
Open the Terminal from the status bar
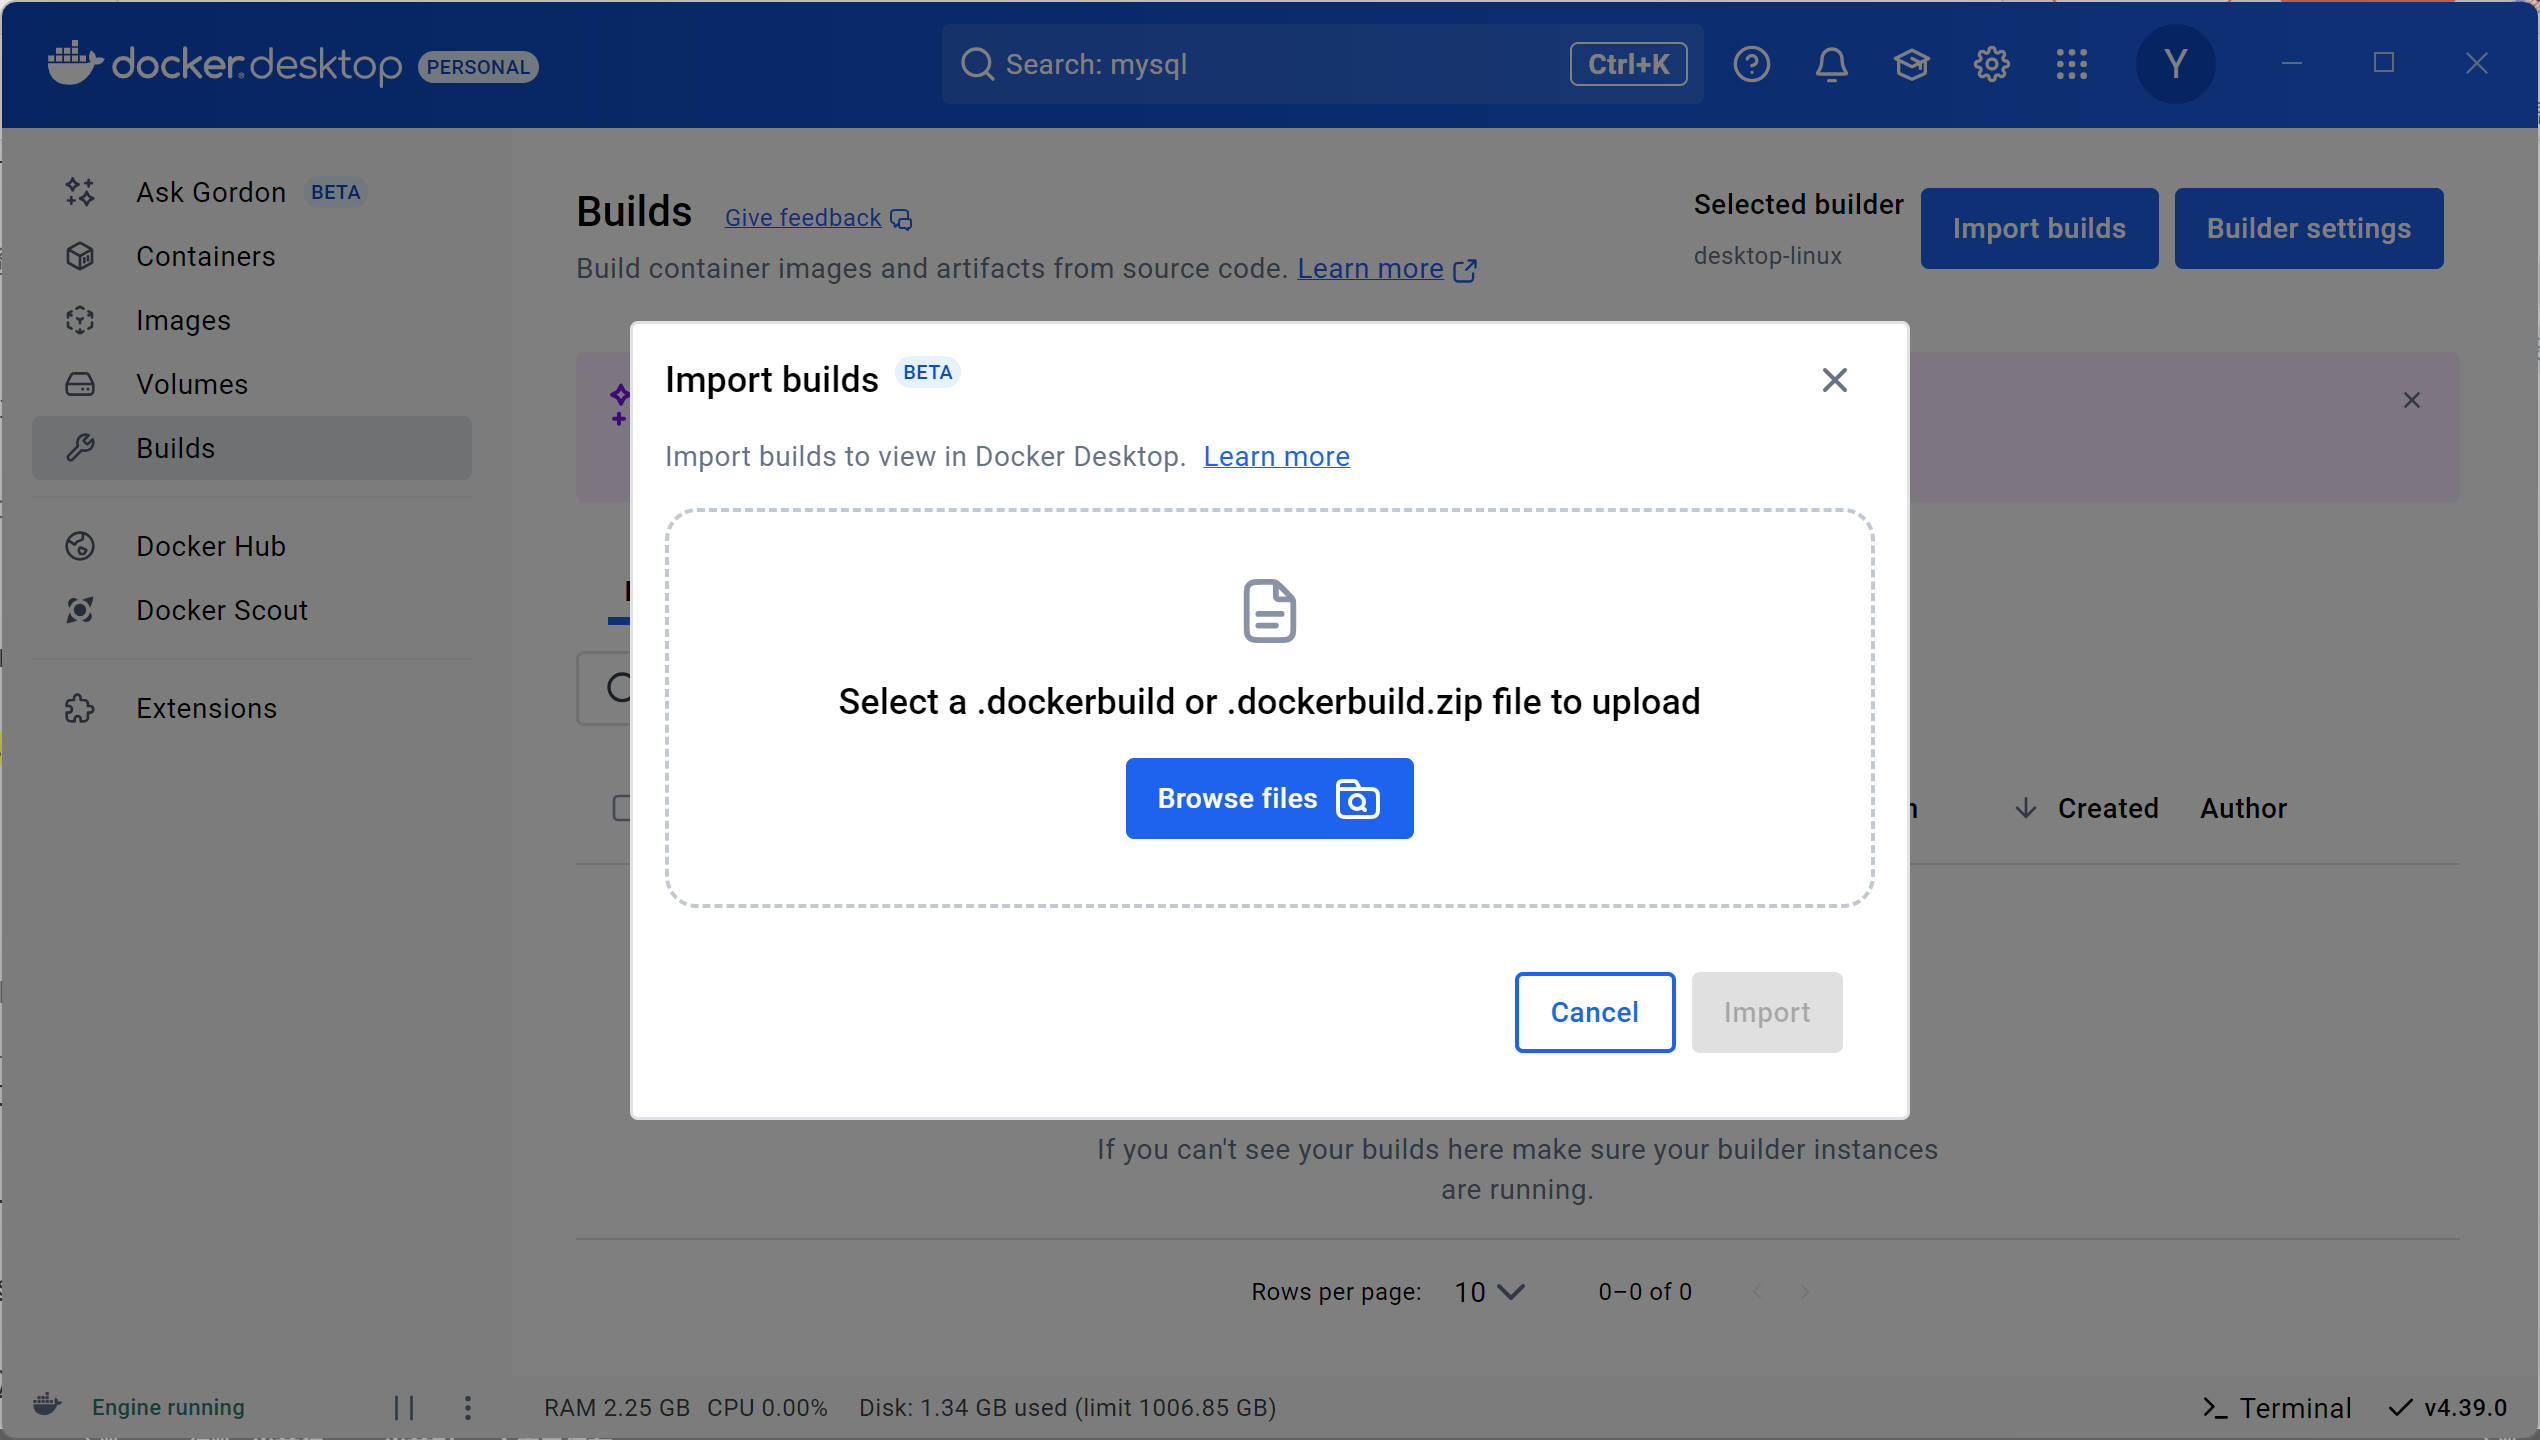tap(2277, 1407)
